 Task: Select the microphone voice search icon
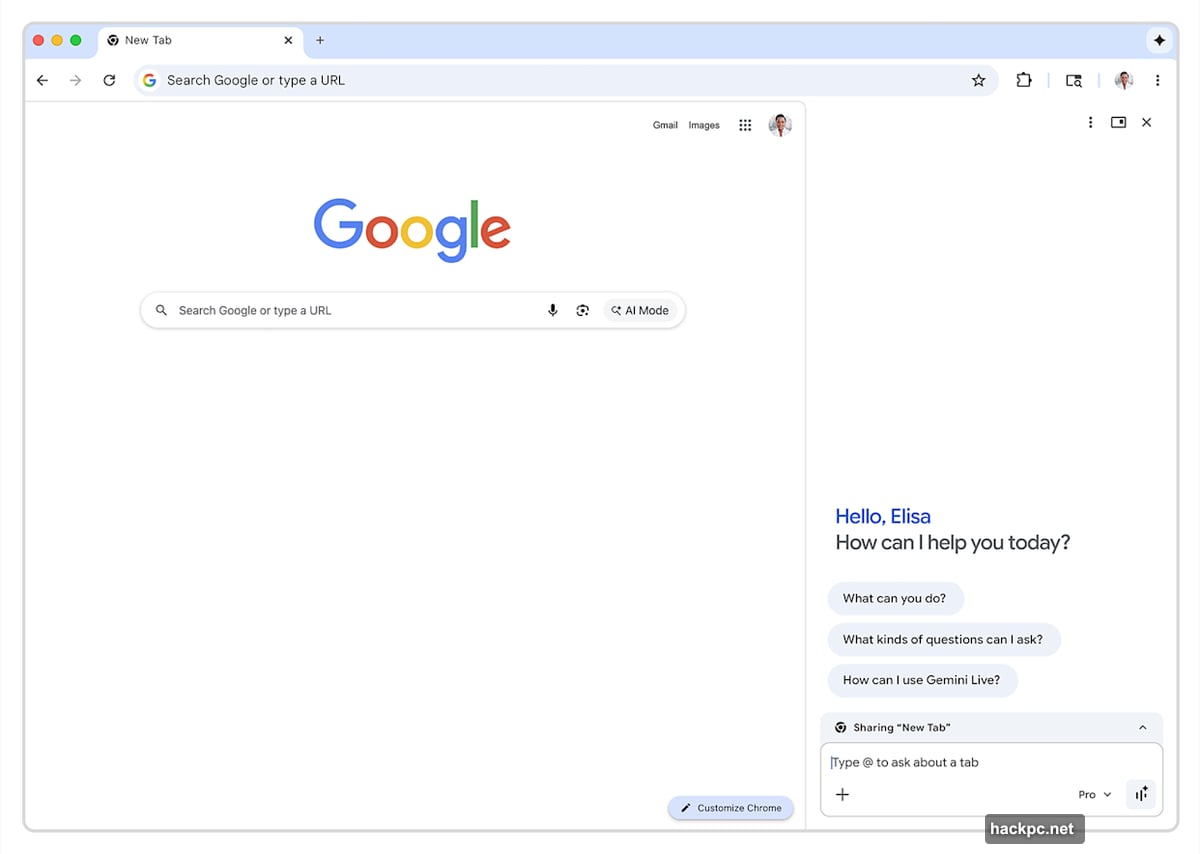click(x=553, y=310)
